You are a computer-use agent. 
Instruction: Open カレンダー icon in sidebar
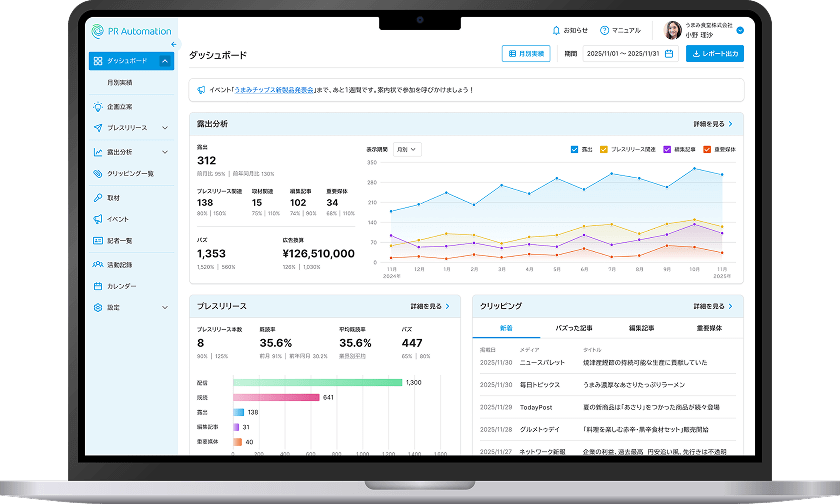coord(98,286)
